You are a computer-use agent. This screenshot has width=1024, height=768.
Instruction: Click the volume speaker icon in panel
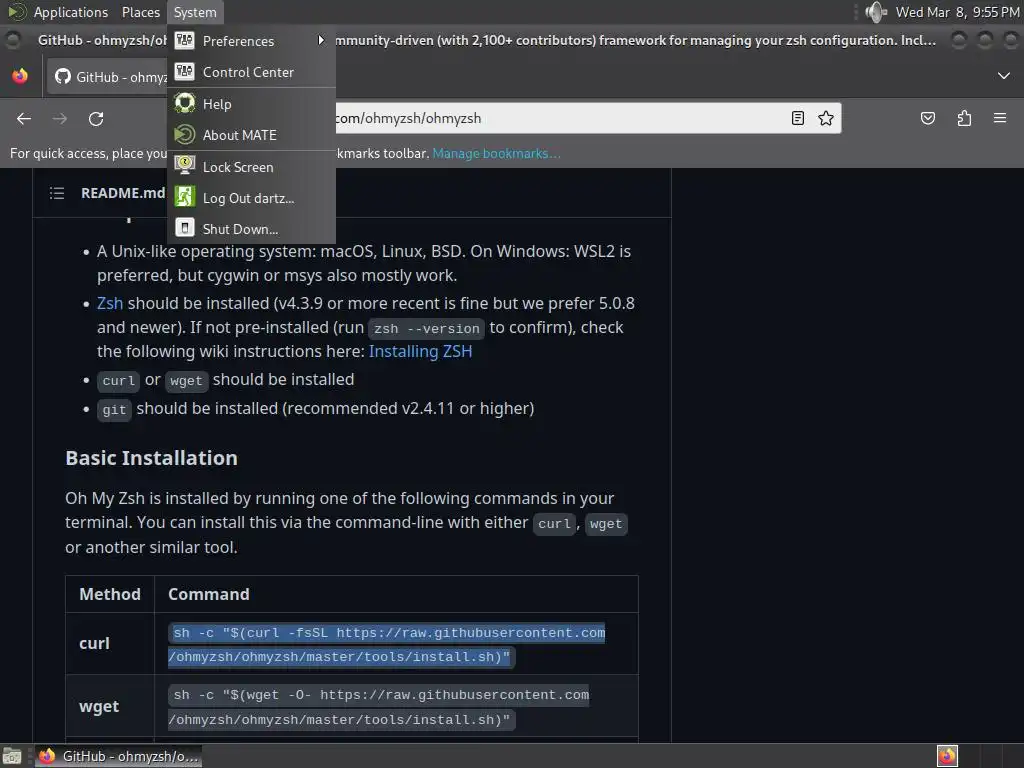(x=875, y=12)
